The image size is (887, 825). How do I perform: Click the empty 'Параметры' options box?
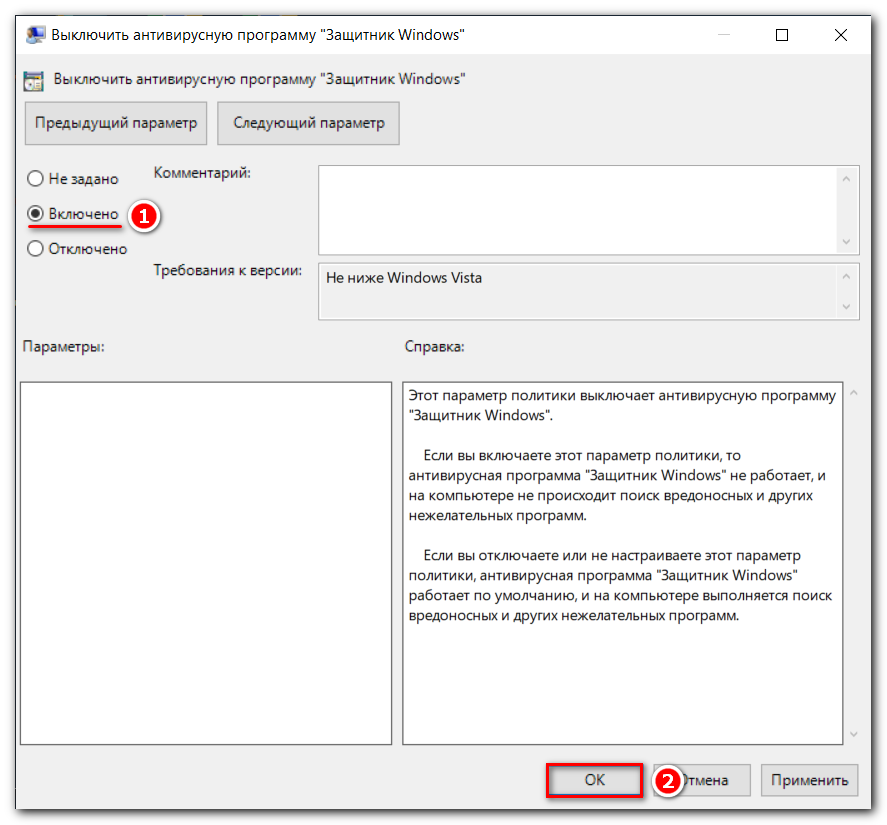(x=206, y=563)
